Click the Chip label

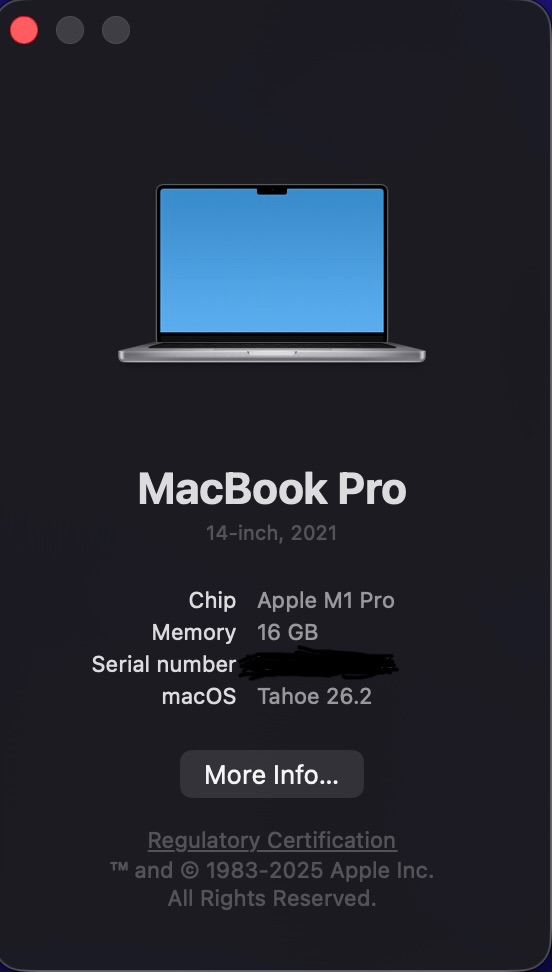(x=212, y=601)
